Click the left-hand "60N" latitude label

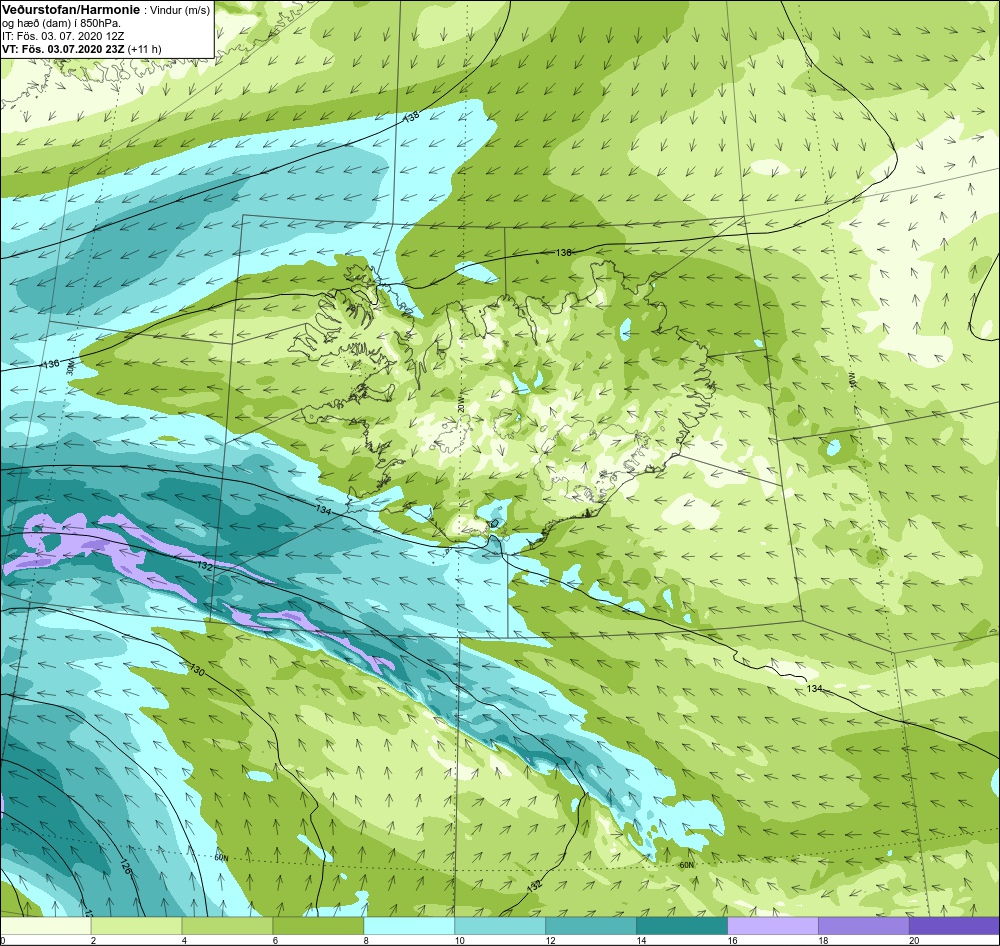(x=221, y=858)
